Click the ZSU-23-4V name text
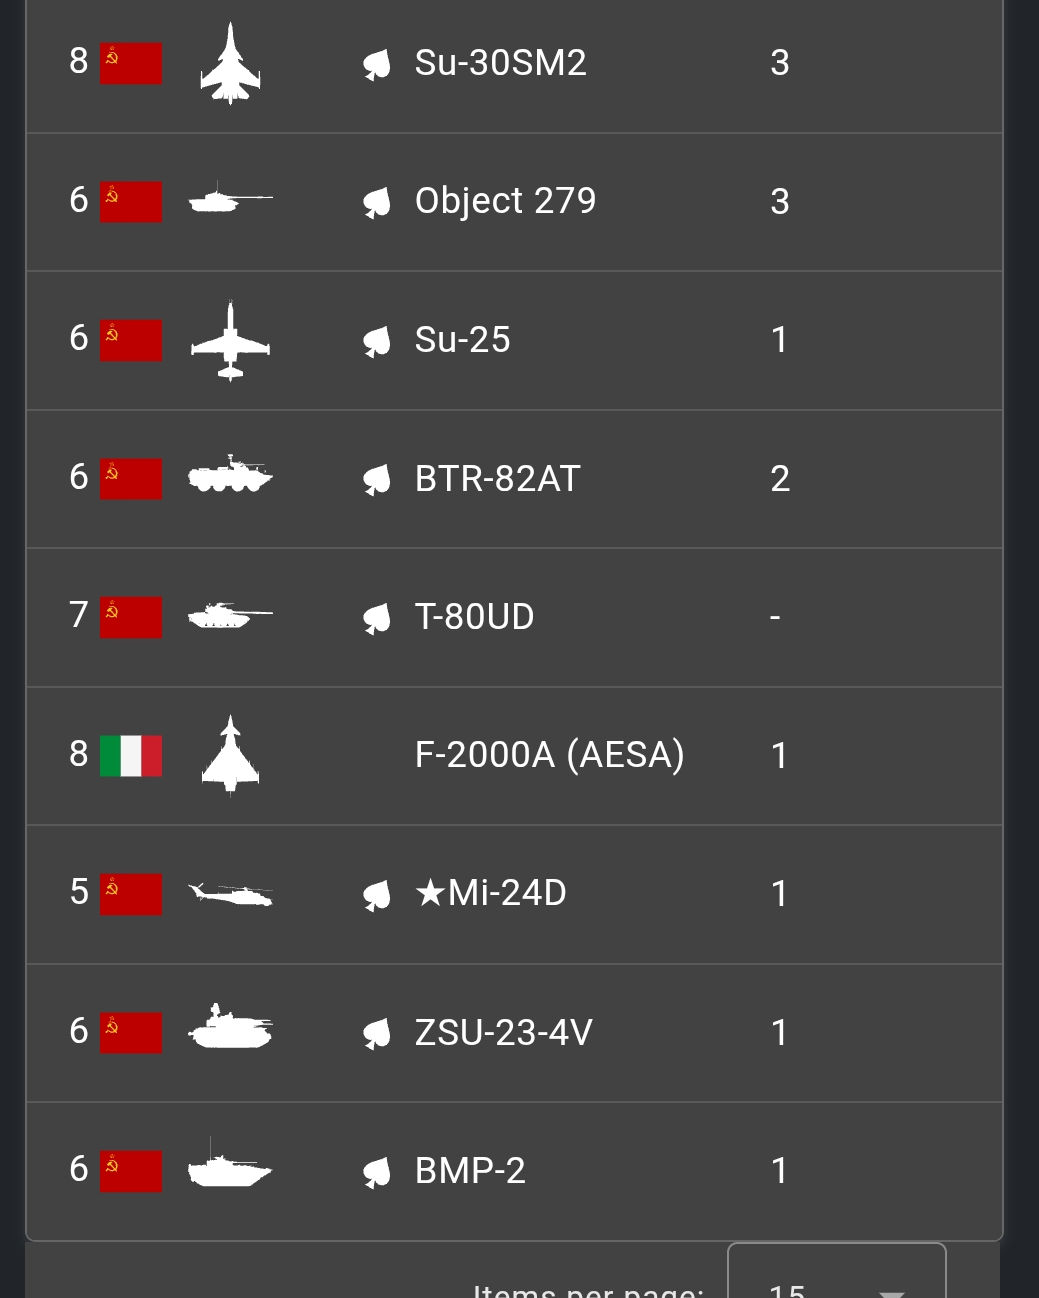Screen dimensions: 1039x1298 [x=503, y=1032]
